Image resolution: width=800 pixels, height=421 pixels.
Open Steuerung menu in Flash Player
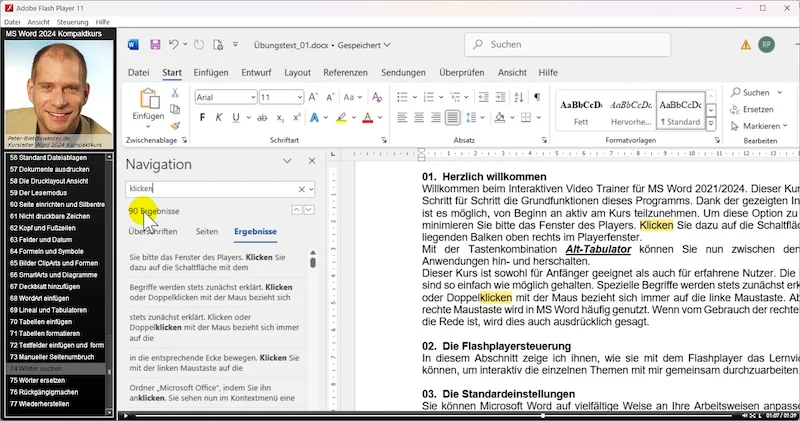[72, 22]
